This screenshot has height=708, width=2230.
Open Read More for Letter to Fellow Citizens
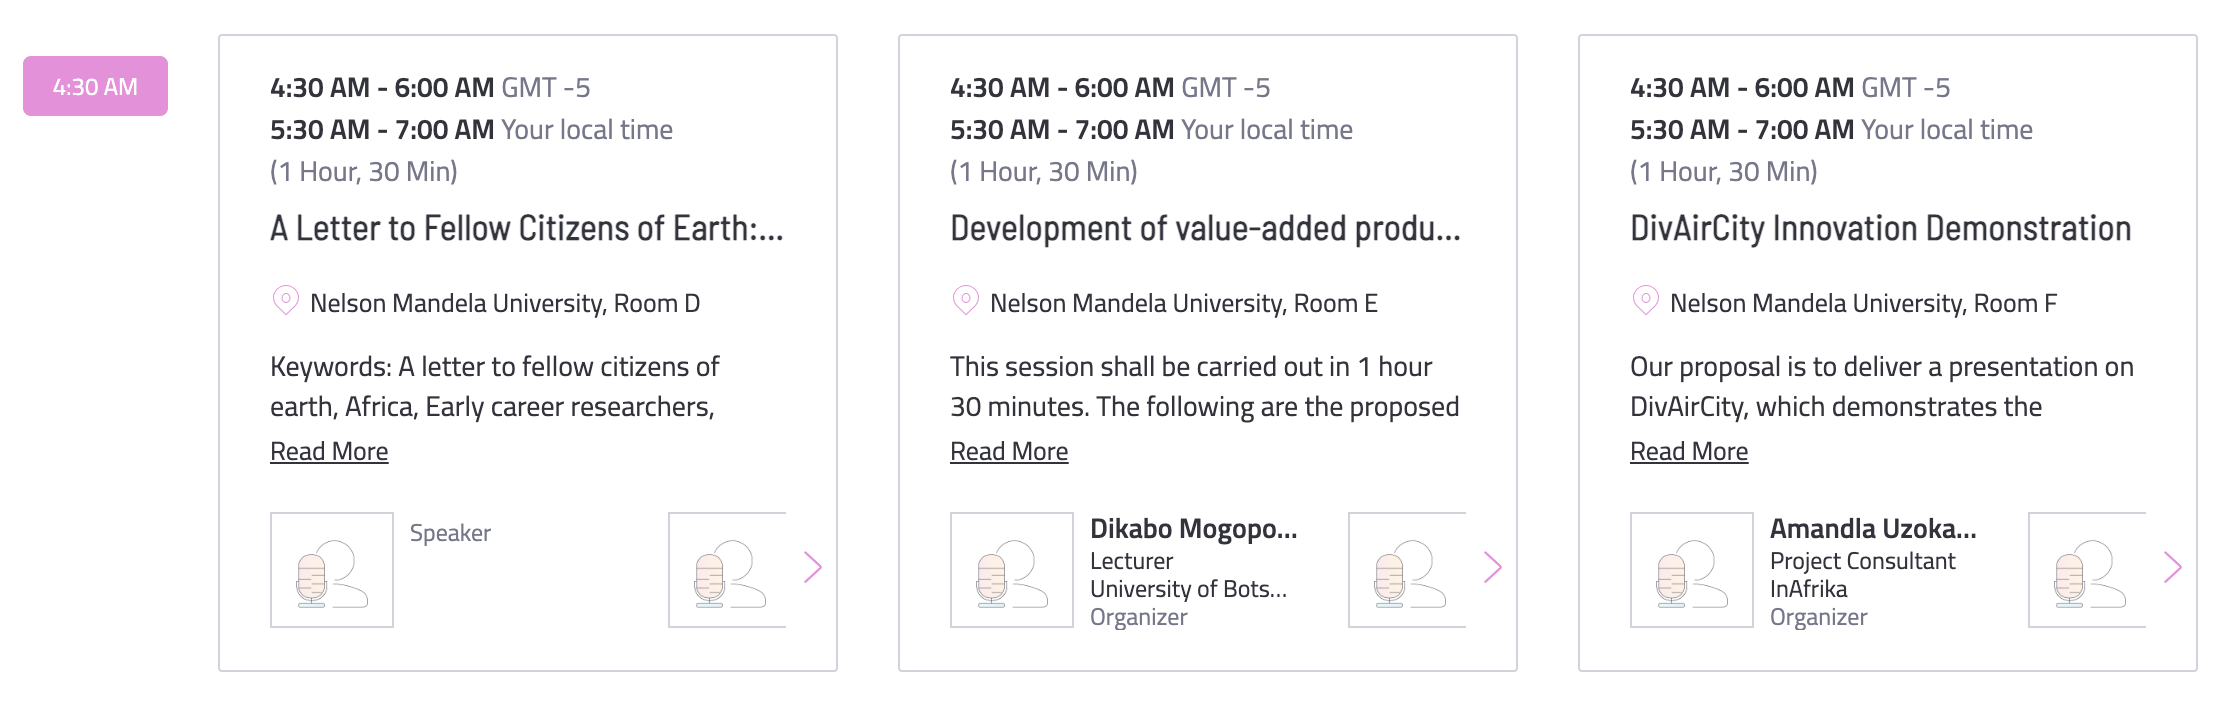coord(329,451)
